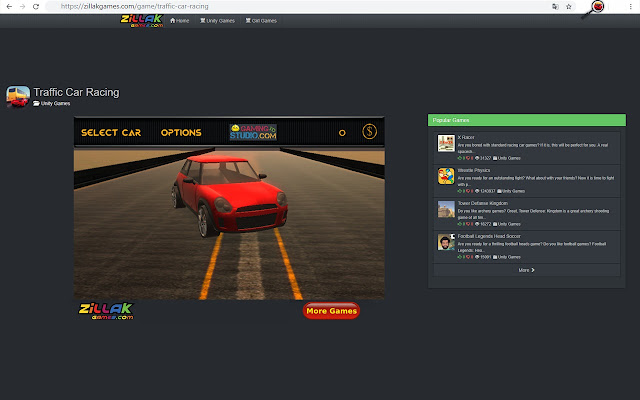Click X Racer description text
The height and width of the screenshot is (400, 640).
click(533, 148)
